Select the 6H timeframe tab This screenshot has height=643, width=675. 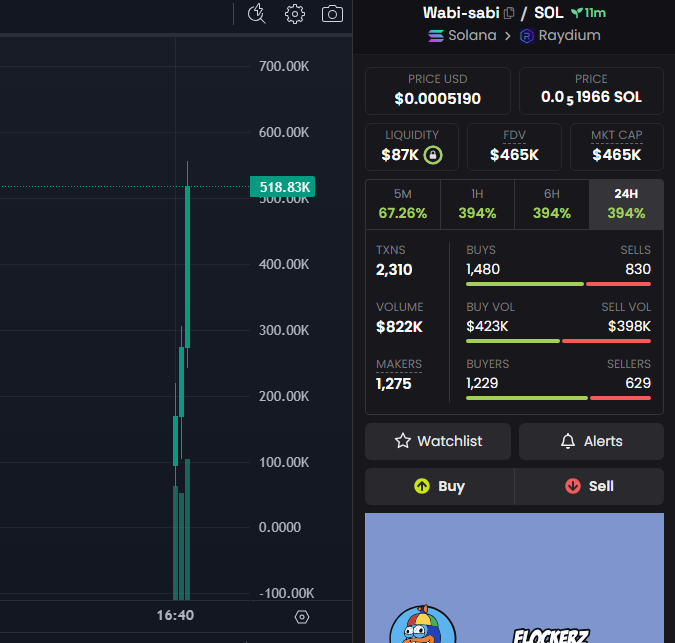click(x=552, y=204)
